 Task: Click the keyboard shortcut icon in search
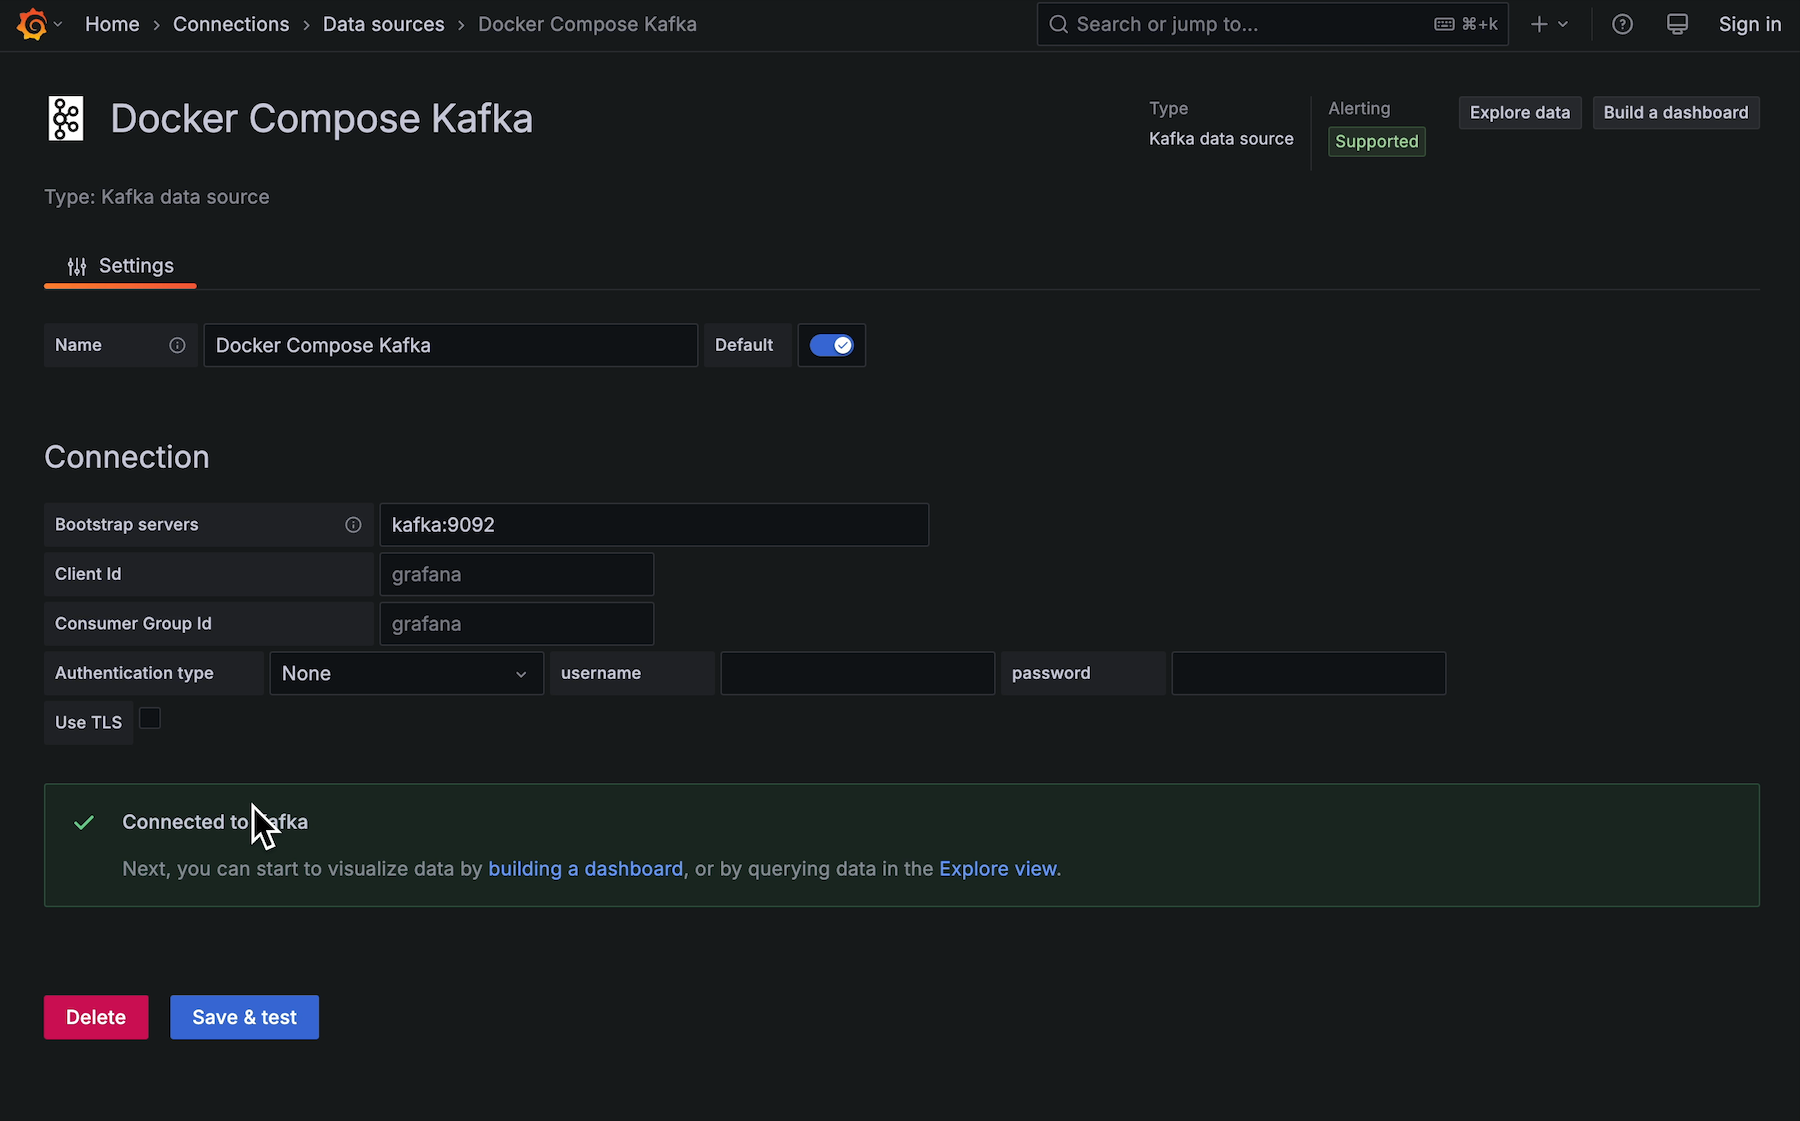1444,24
